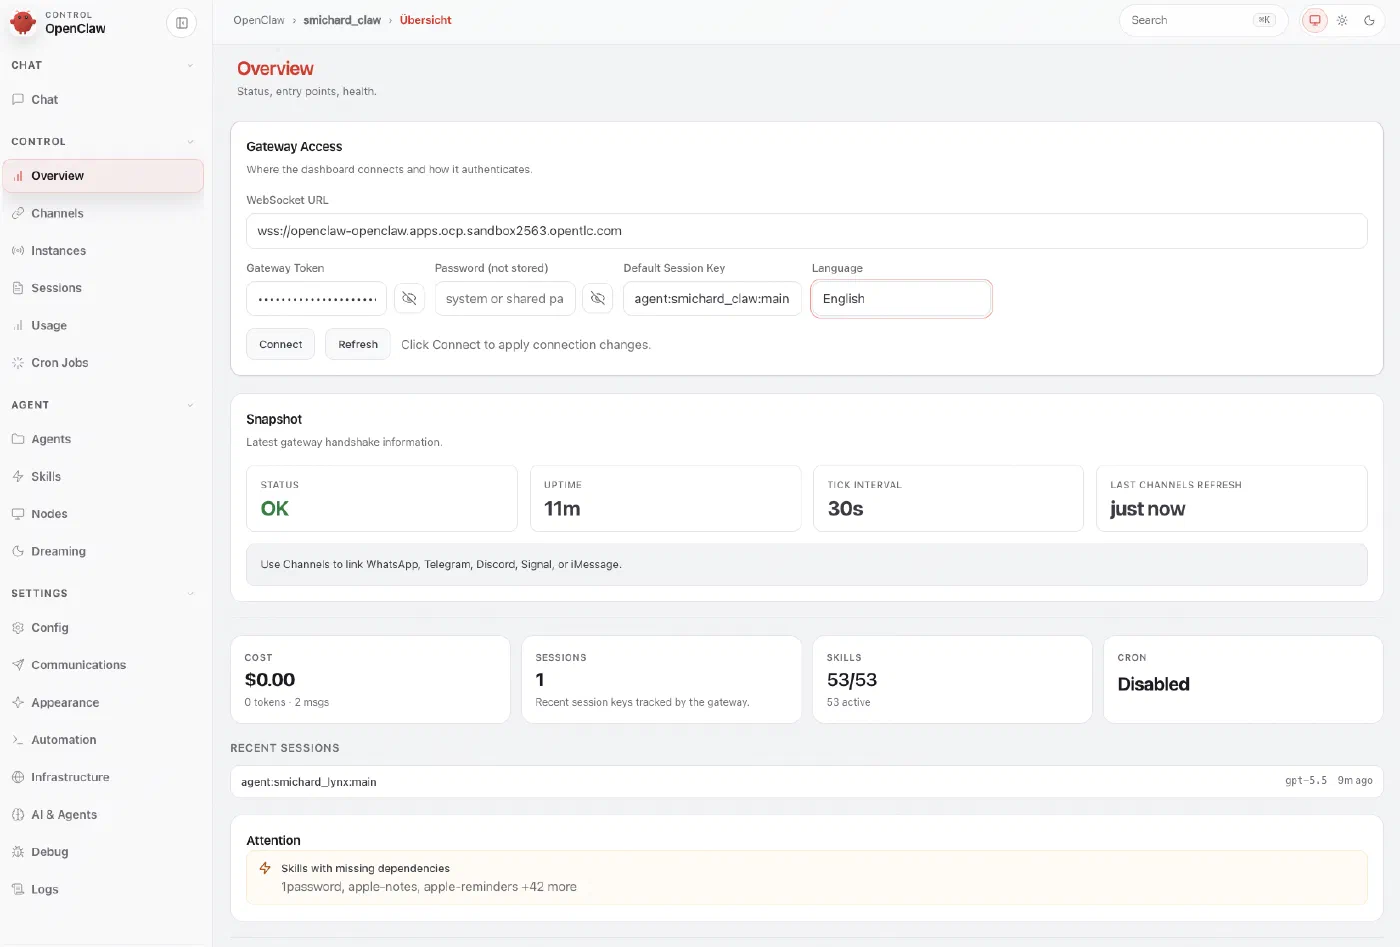Click Last Channels Refresh just now value
This screenshot has width=1400, height=947.
pos(1147,509)
